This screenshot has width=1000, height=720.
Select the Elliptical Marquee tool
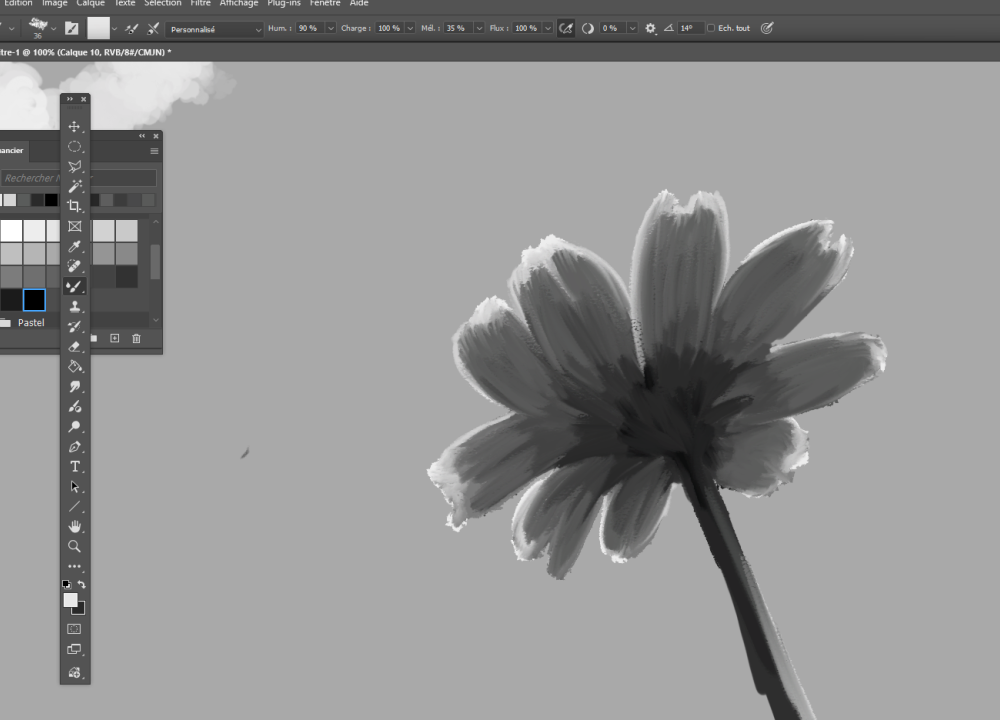tap(75, 147)
